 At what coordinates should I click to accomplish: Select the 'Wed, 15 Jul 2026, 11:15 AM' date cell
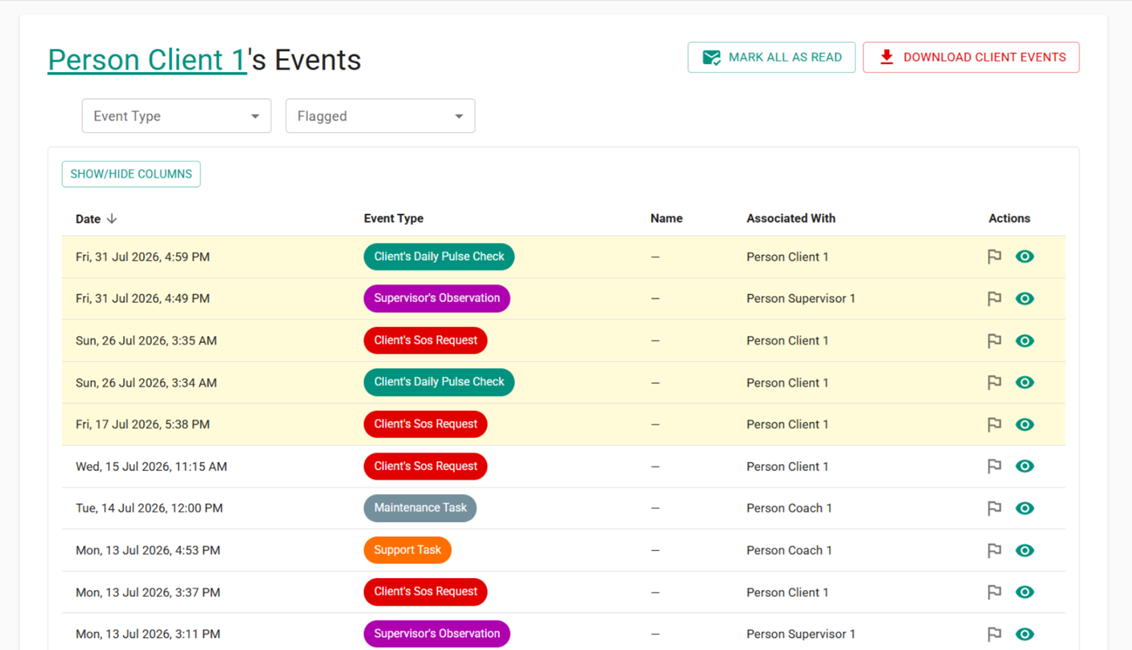151,467
